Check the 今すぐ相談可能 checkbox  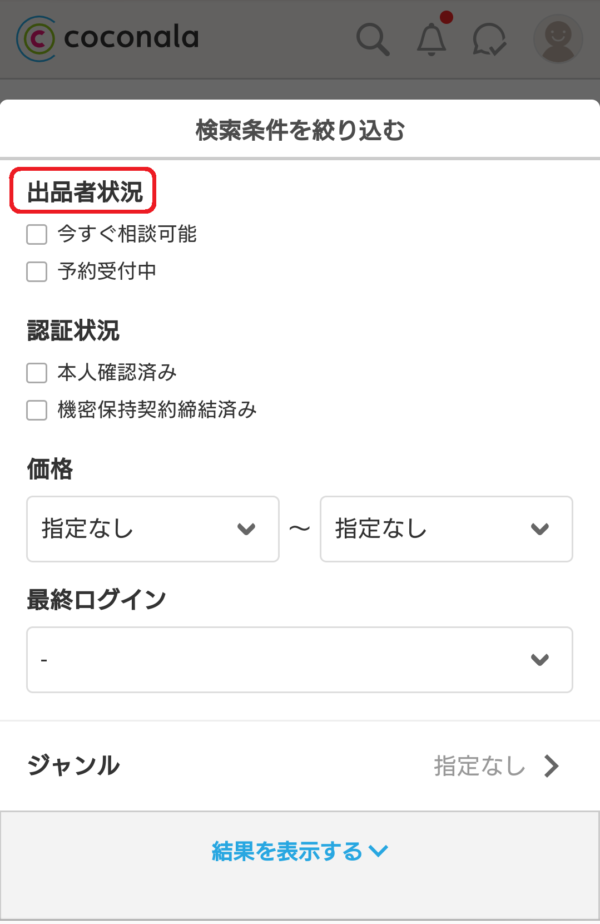pyautogui.click(x=37, y=235)
